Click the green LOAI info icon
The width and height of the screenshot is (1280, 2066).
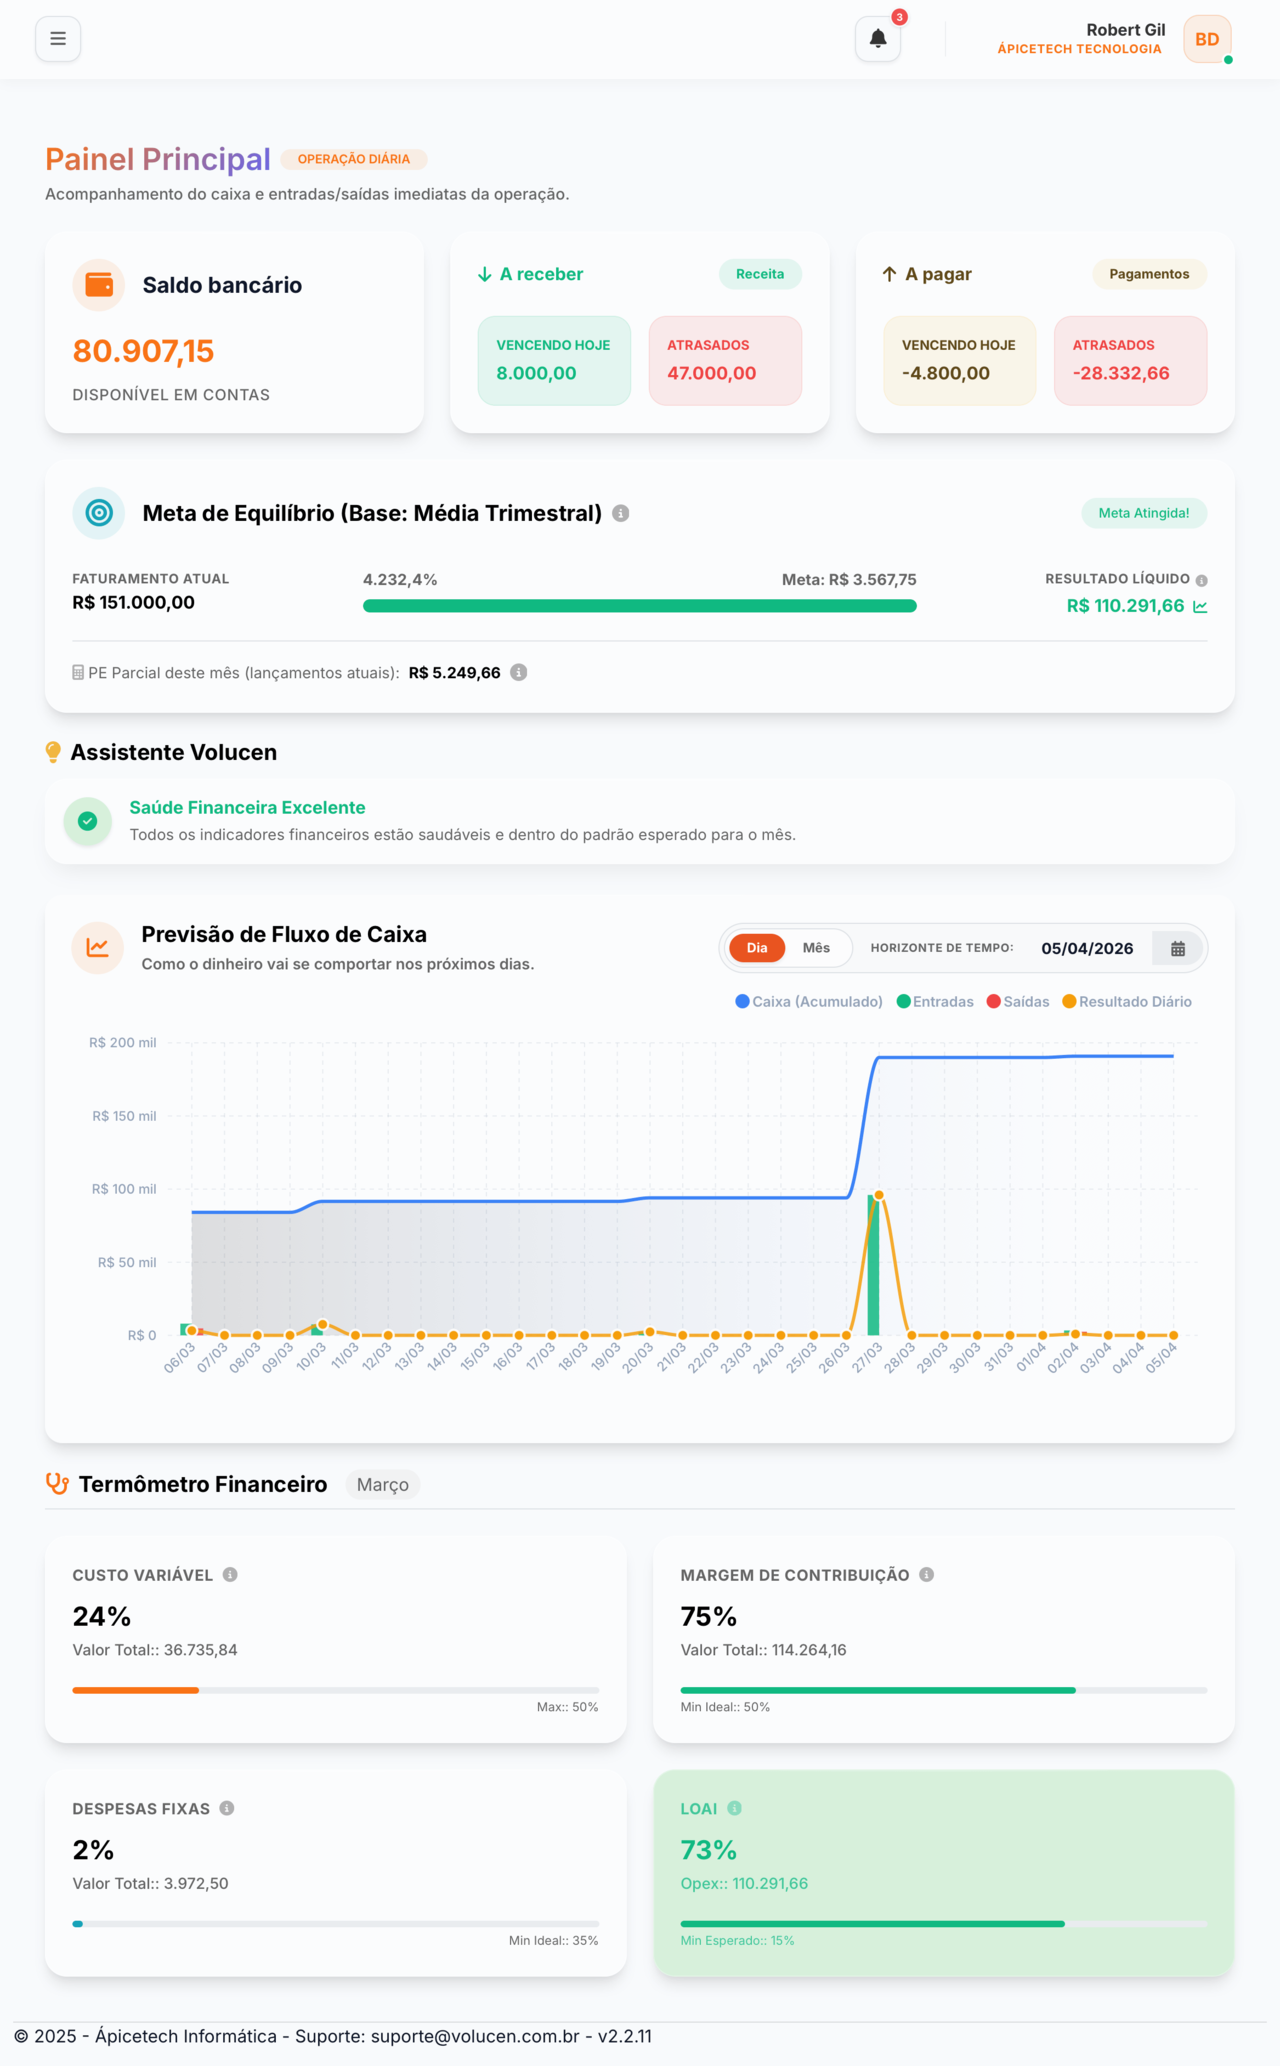pyautogui.click(x=735, y=1808)
